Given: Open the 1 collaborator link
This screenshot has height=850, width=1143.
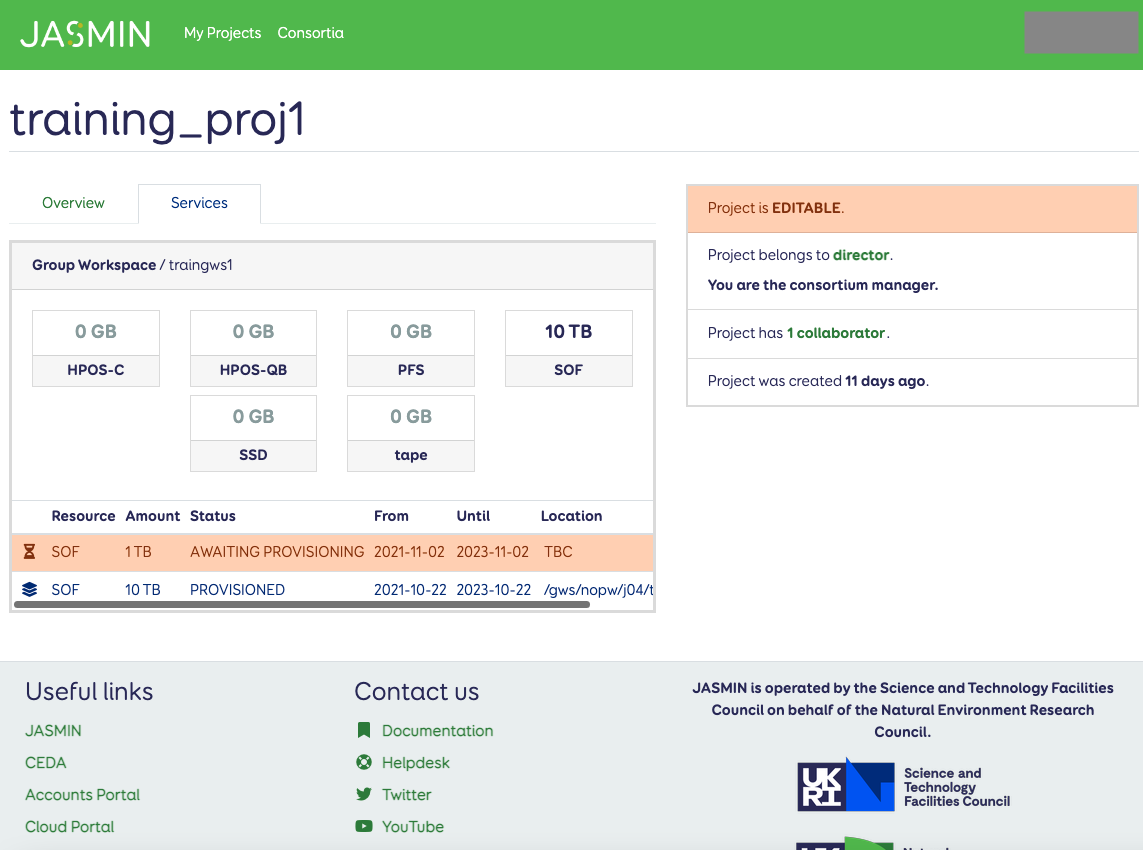Looking at the screenshot, I should tap(835, 333).
